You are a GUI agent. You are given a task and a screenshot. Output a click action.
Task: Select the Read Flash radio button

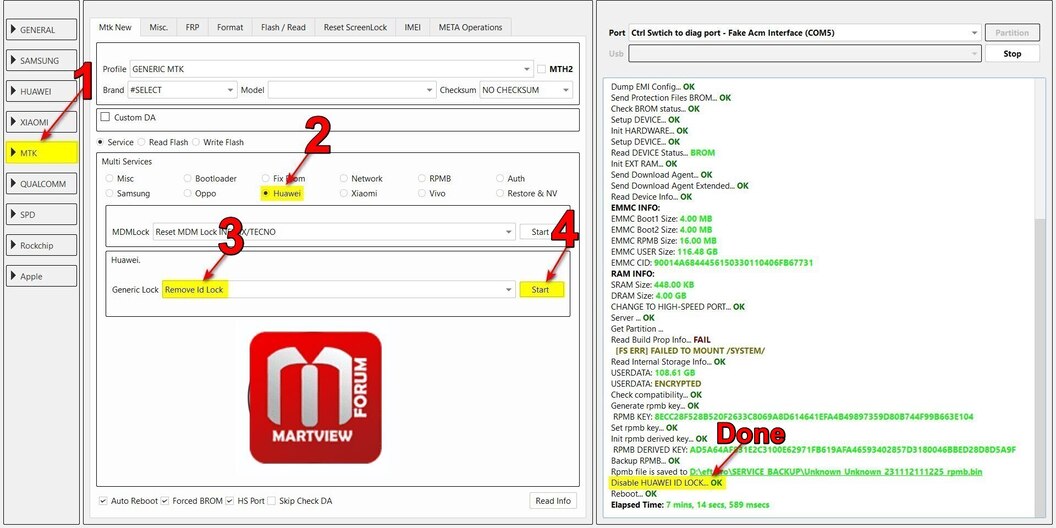pos(141,142)
